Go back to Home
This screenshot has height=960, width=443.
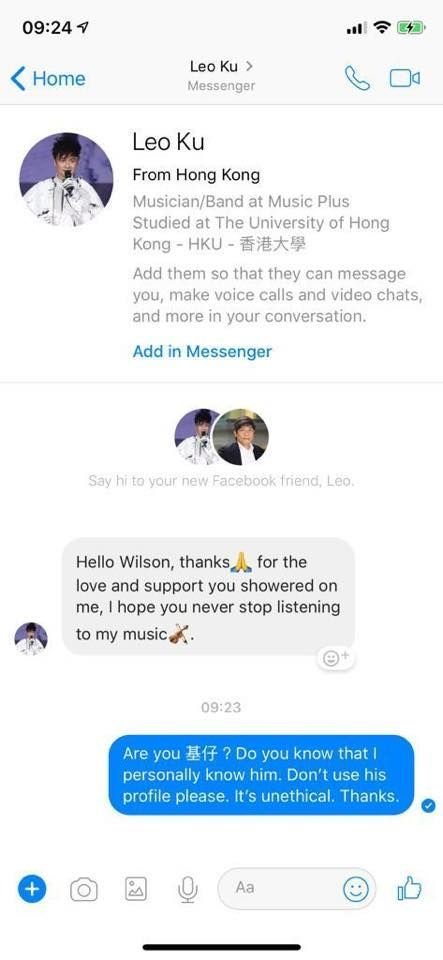tap(48, 78)
